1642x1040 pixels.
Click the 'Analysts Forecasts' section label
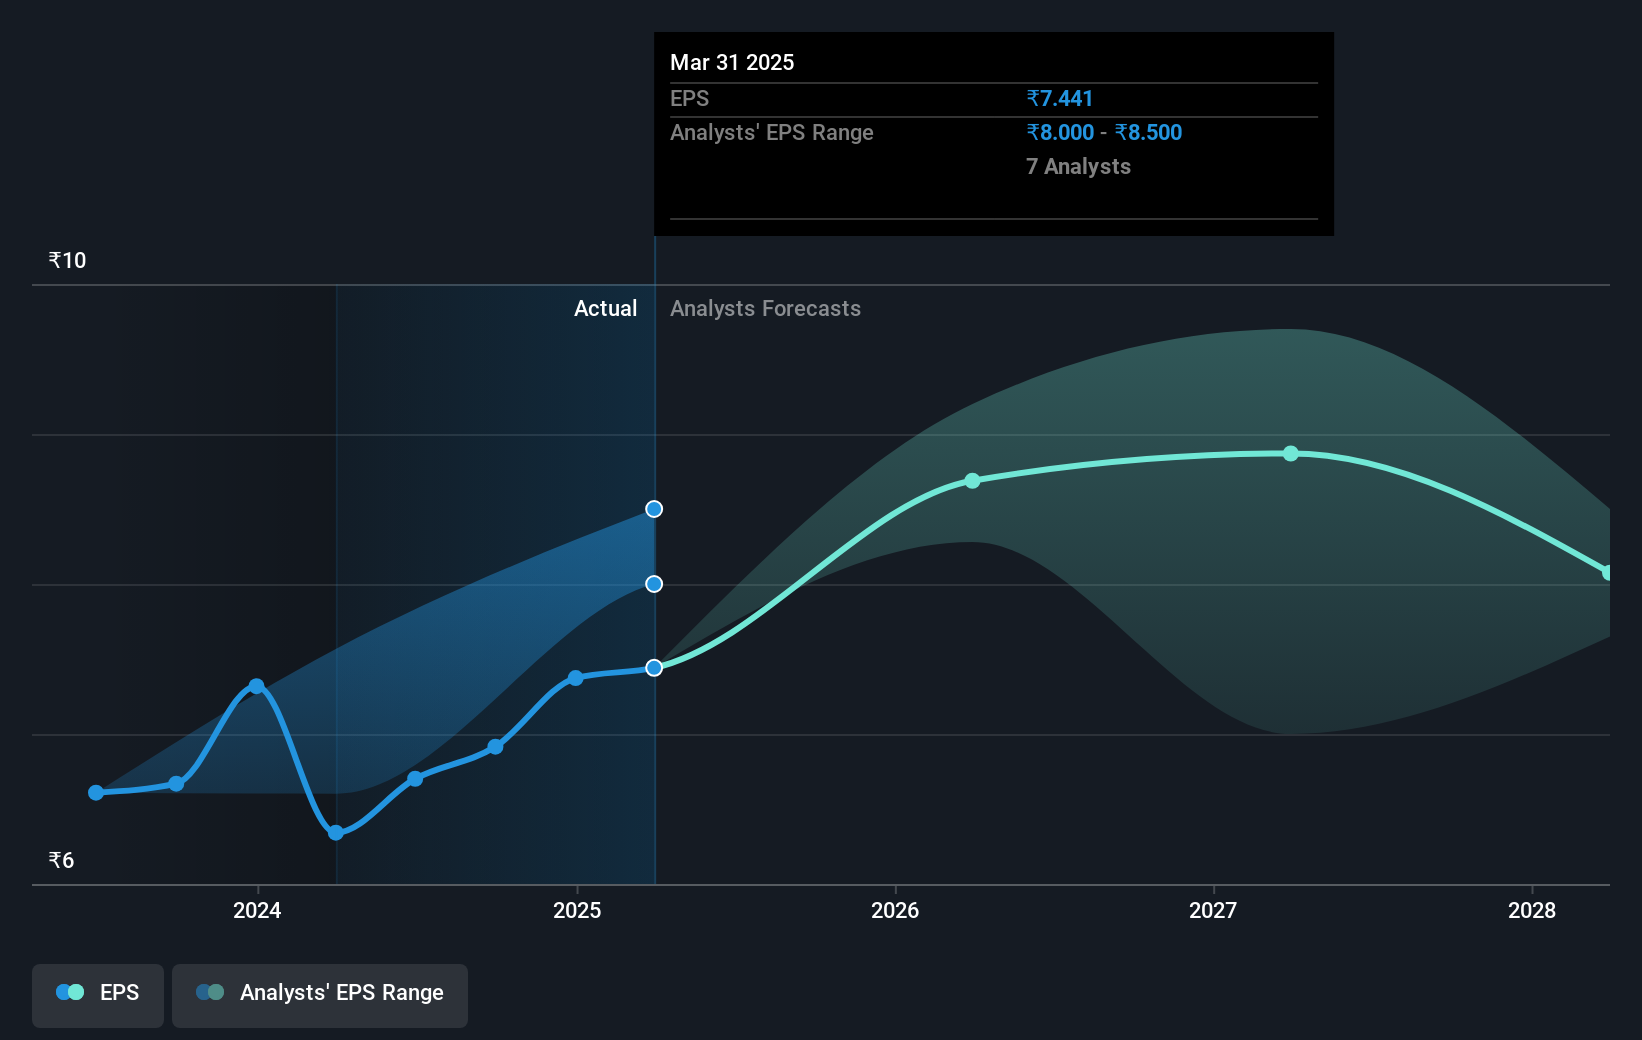(x=765, y=309)
